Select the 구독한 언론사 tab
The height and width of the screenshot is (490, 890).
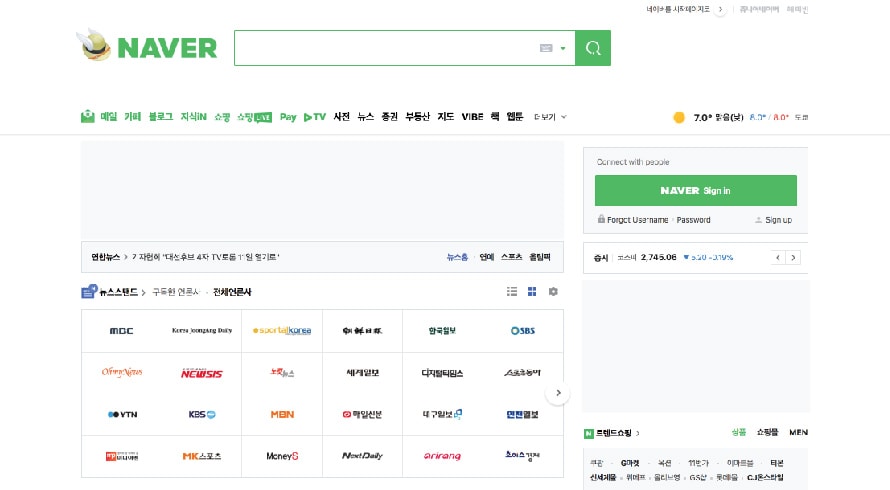(x=176, y=292)
